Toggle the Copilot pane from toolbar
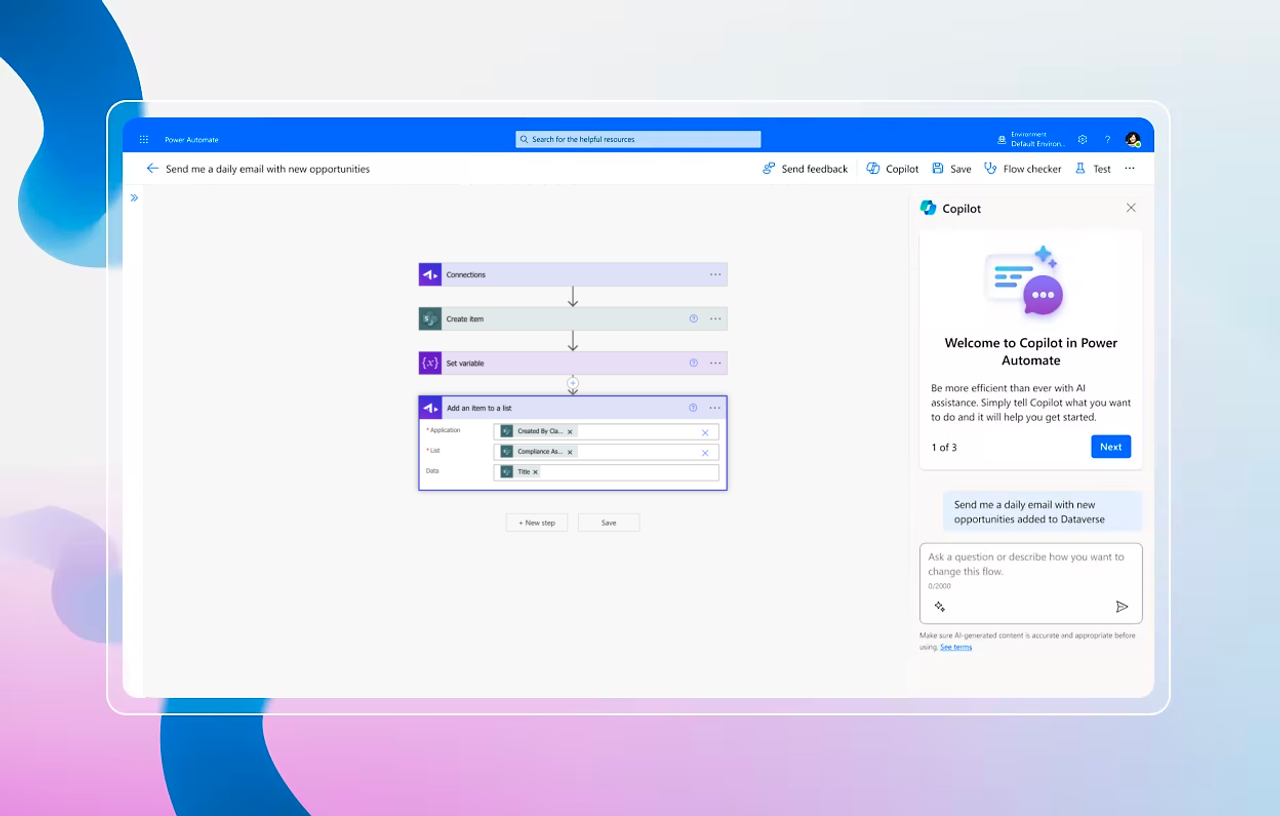The height and width of the screenshot is (816, 1280). (892, 169)
